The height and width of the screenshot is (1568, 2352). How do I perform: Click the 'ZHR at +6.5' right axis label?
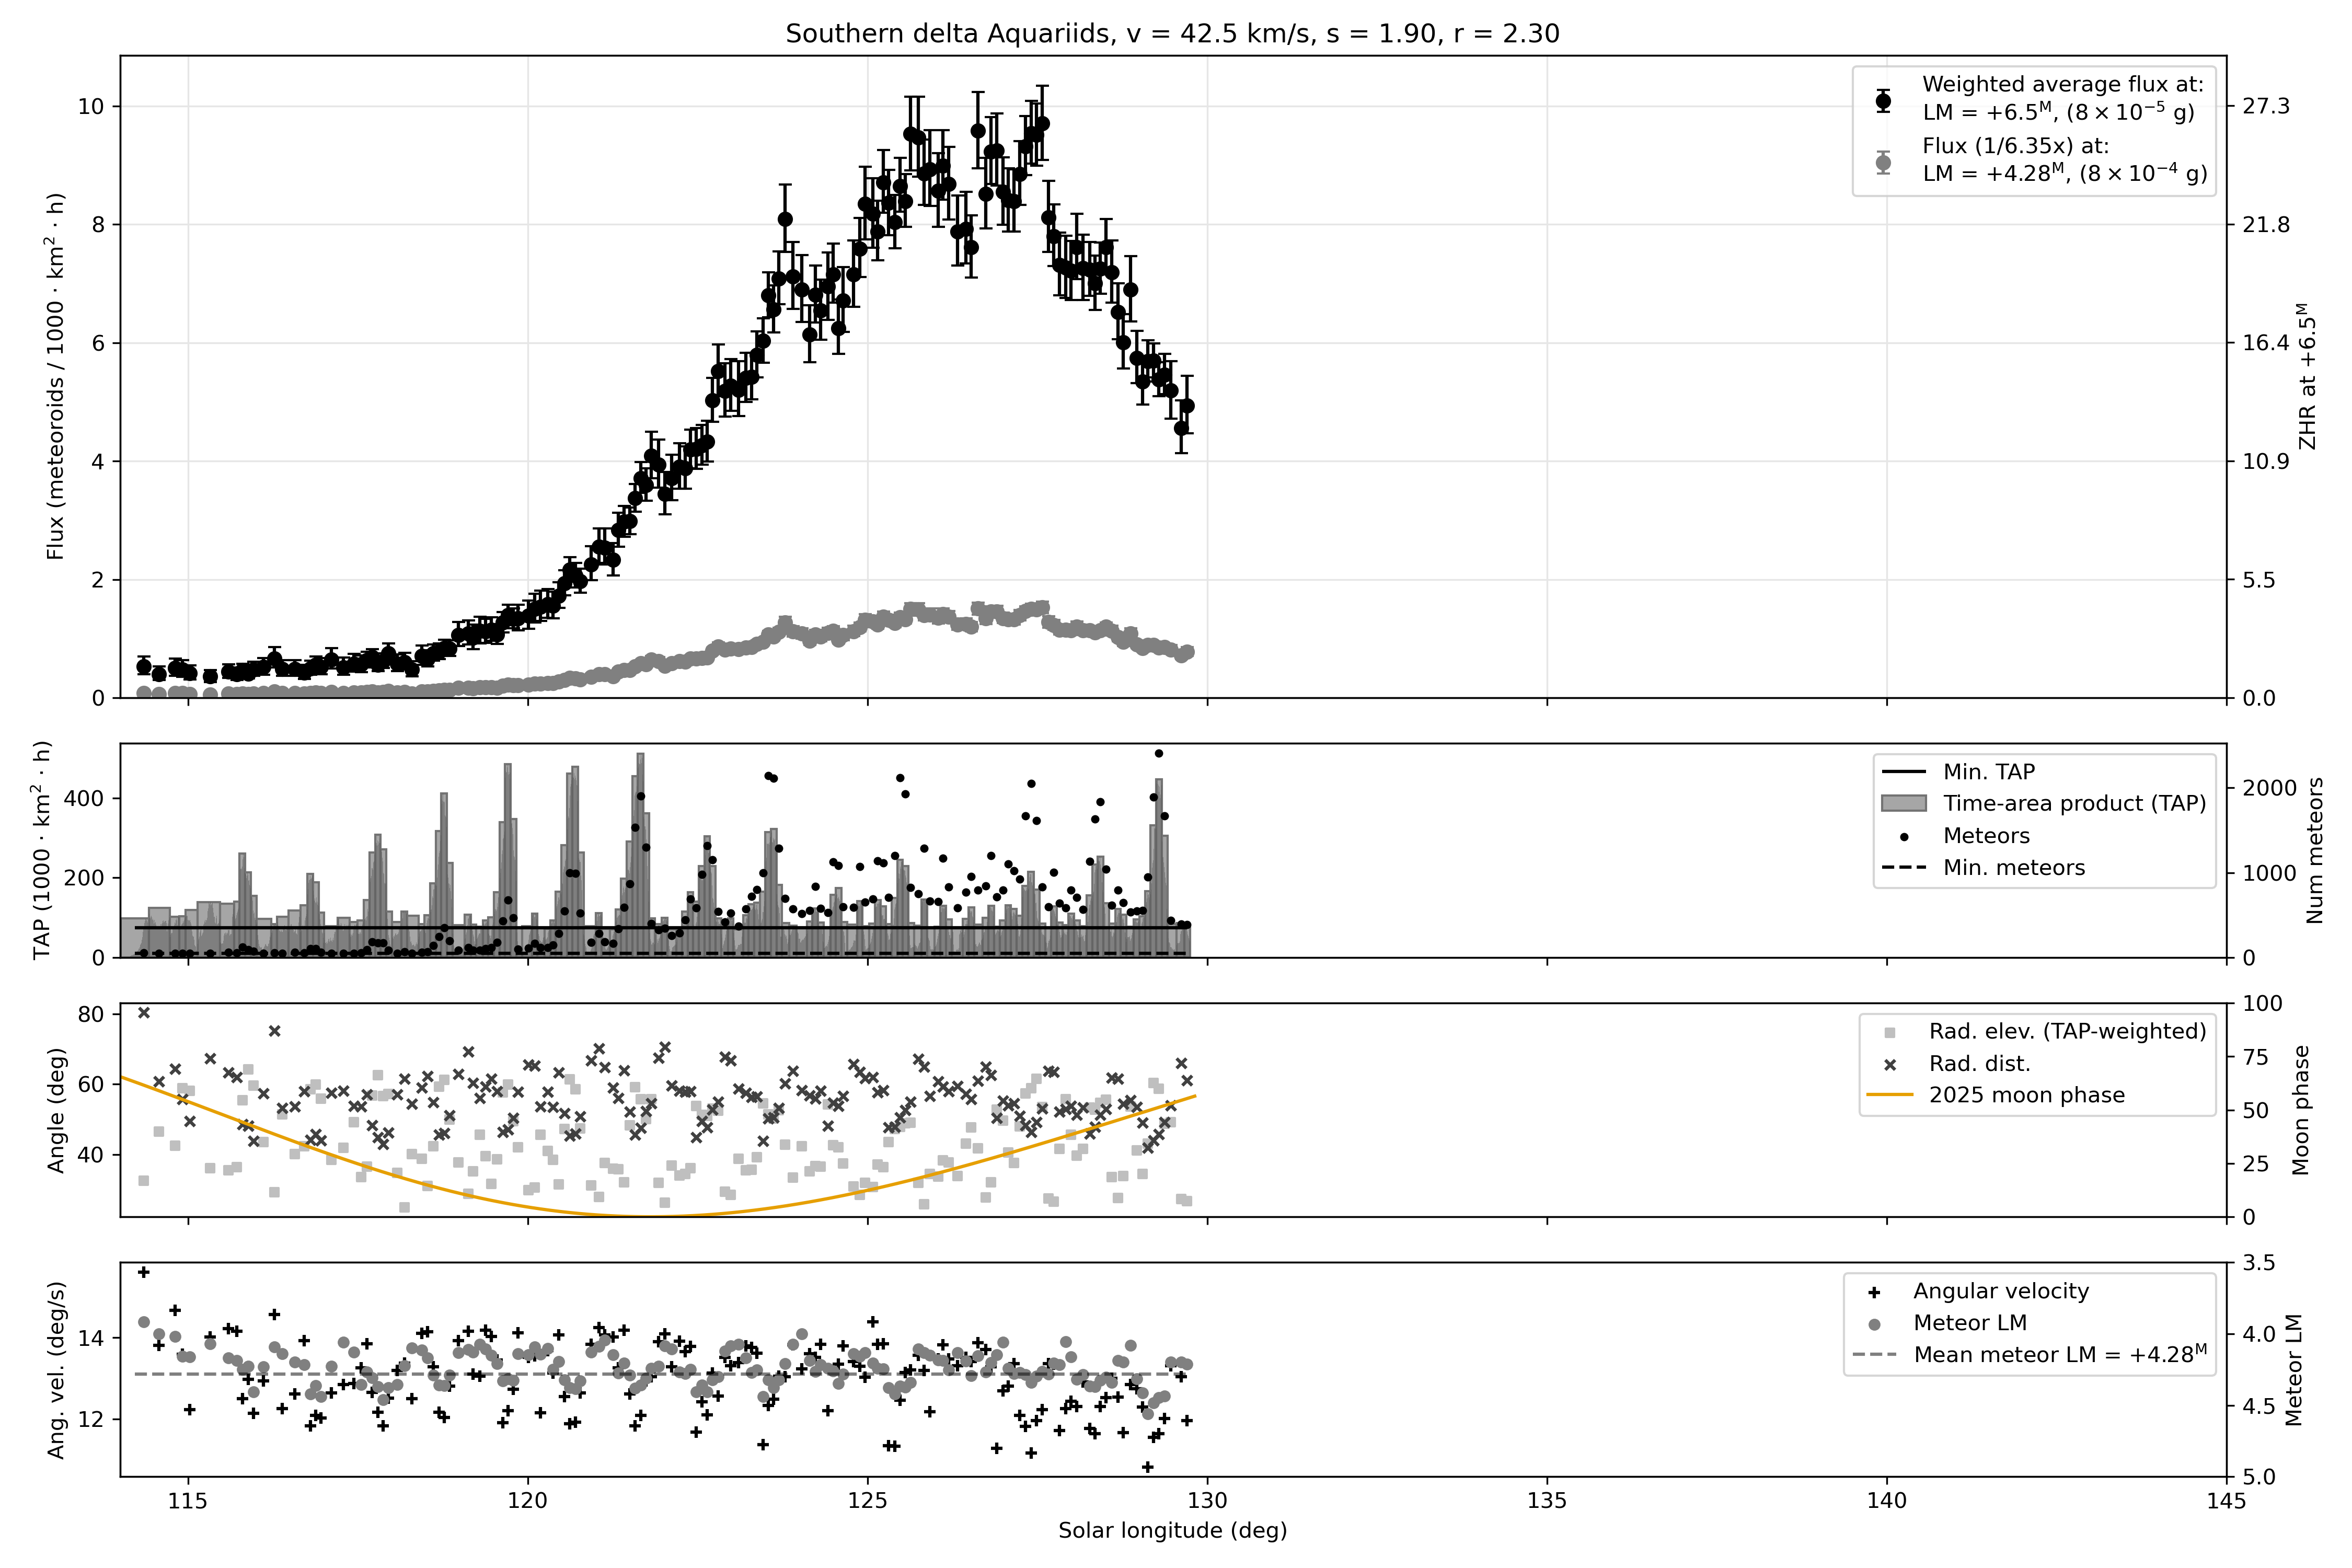(2308, 377)
